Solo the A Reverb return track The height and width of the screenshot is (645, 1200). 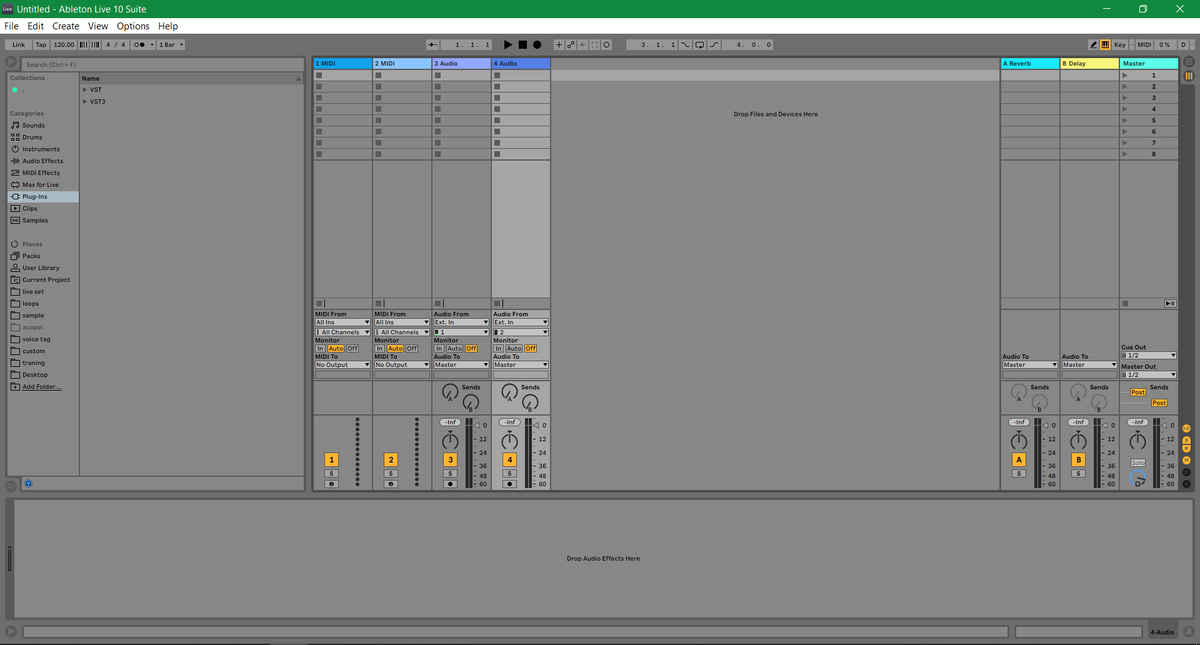coord(1019,473)
